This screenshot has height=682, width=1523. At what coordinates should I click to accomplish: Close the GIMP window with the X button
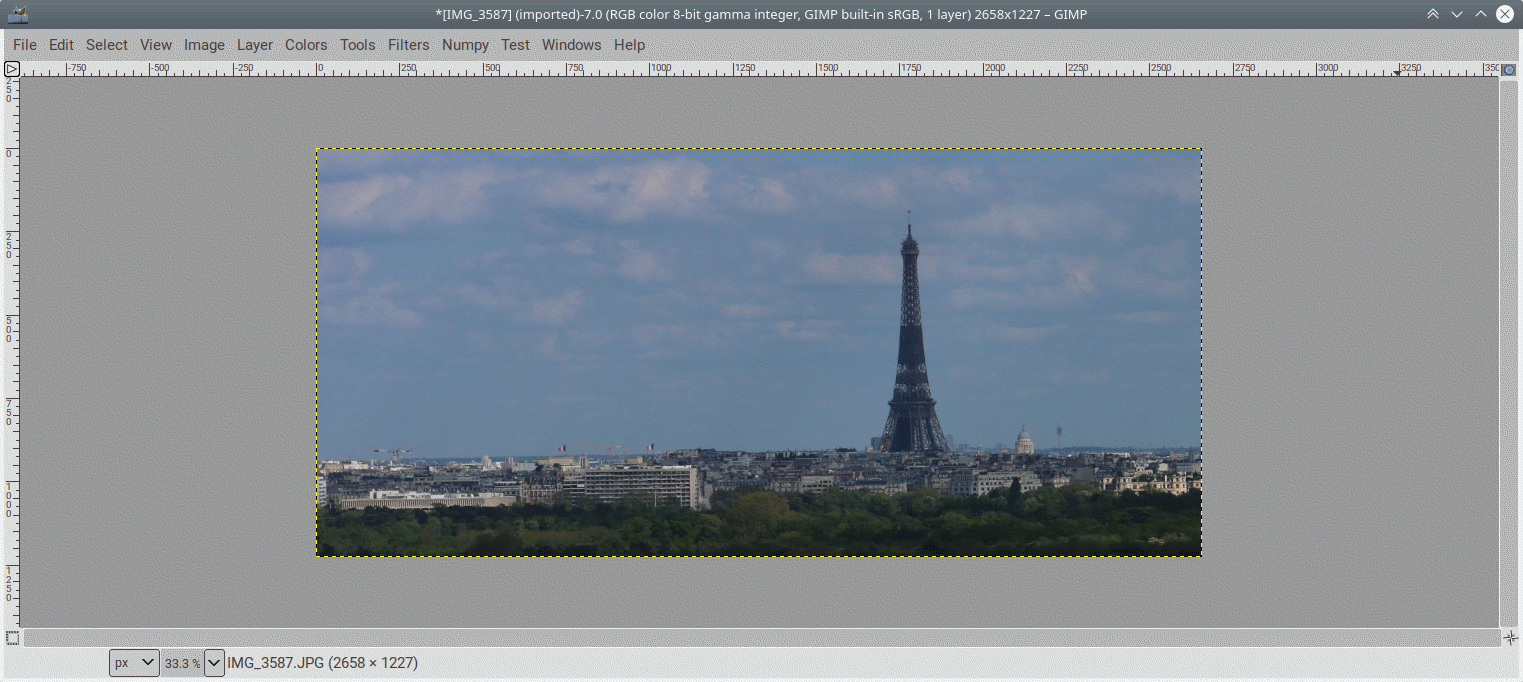(1505, 14)
